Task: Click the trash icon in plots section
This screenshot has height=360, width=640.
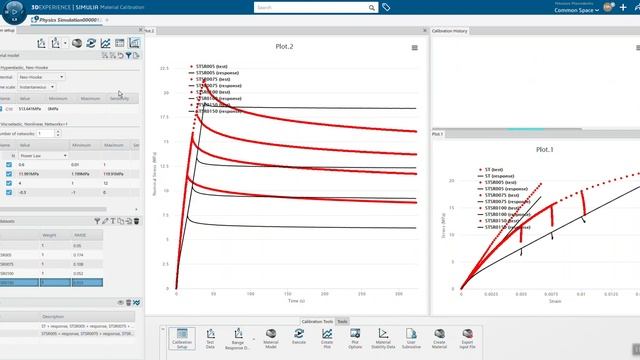Action: pyautogui.click(x=129, y=302)
